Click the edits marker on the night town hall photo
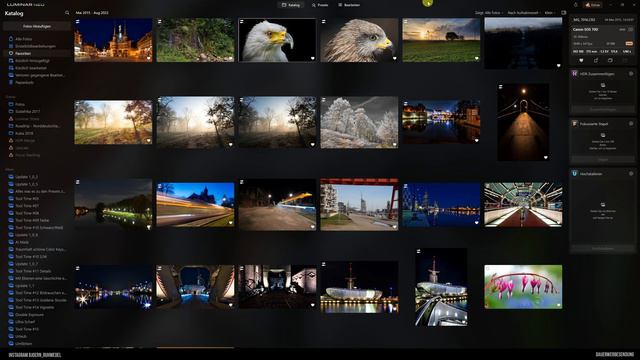640x360 pixels. [78, 22]
